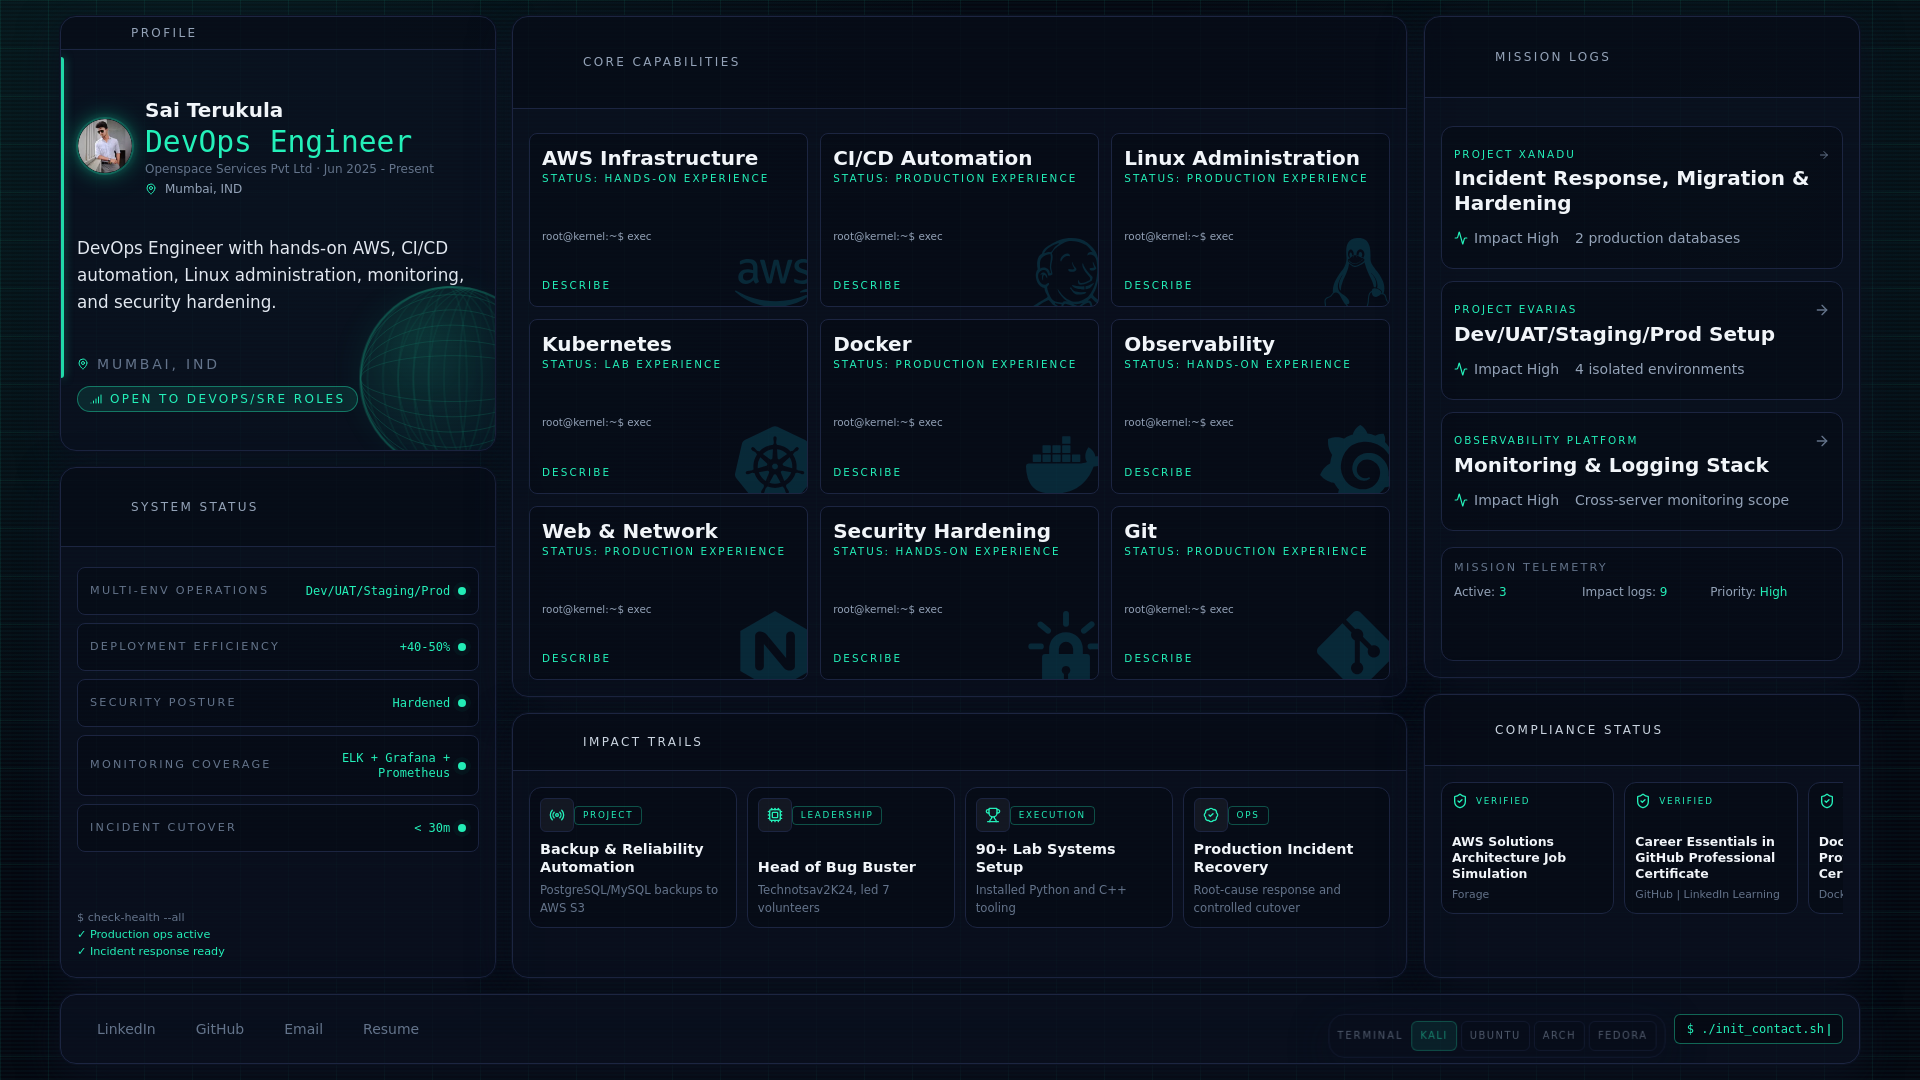
Task: Click the Active: 3 telemetry value
Action: click(1480, 592)
